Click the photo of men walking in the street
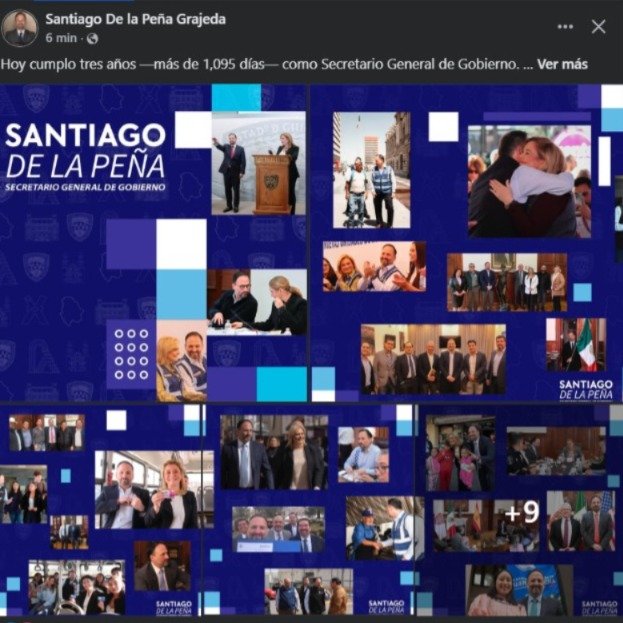 tap(371, 170)
